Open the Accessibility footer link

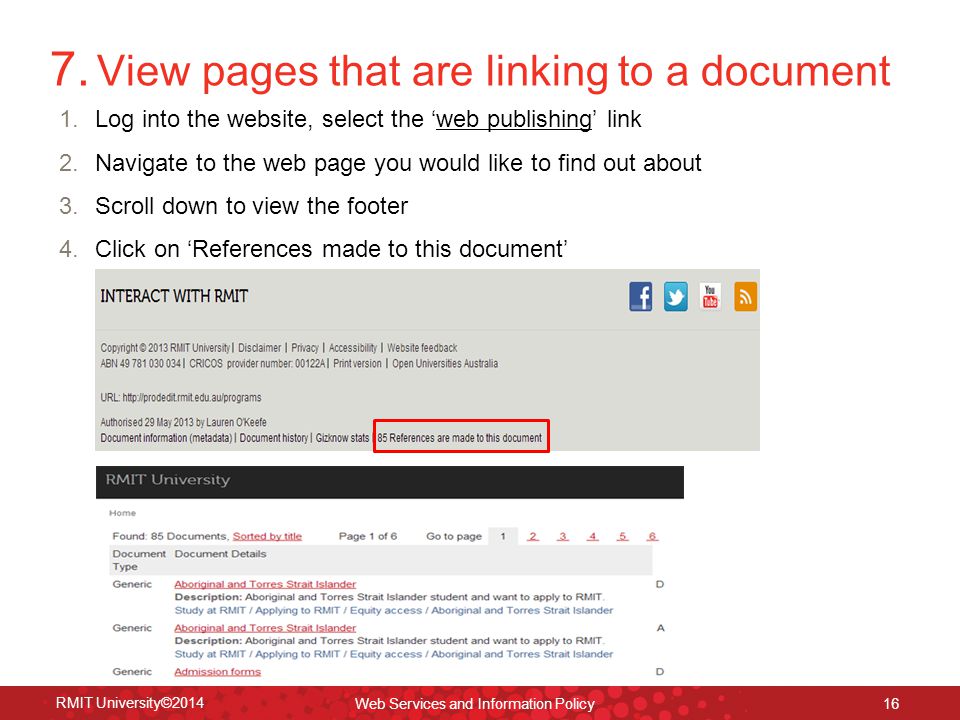point(353,348)
